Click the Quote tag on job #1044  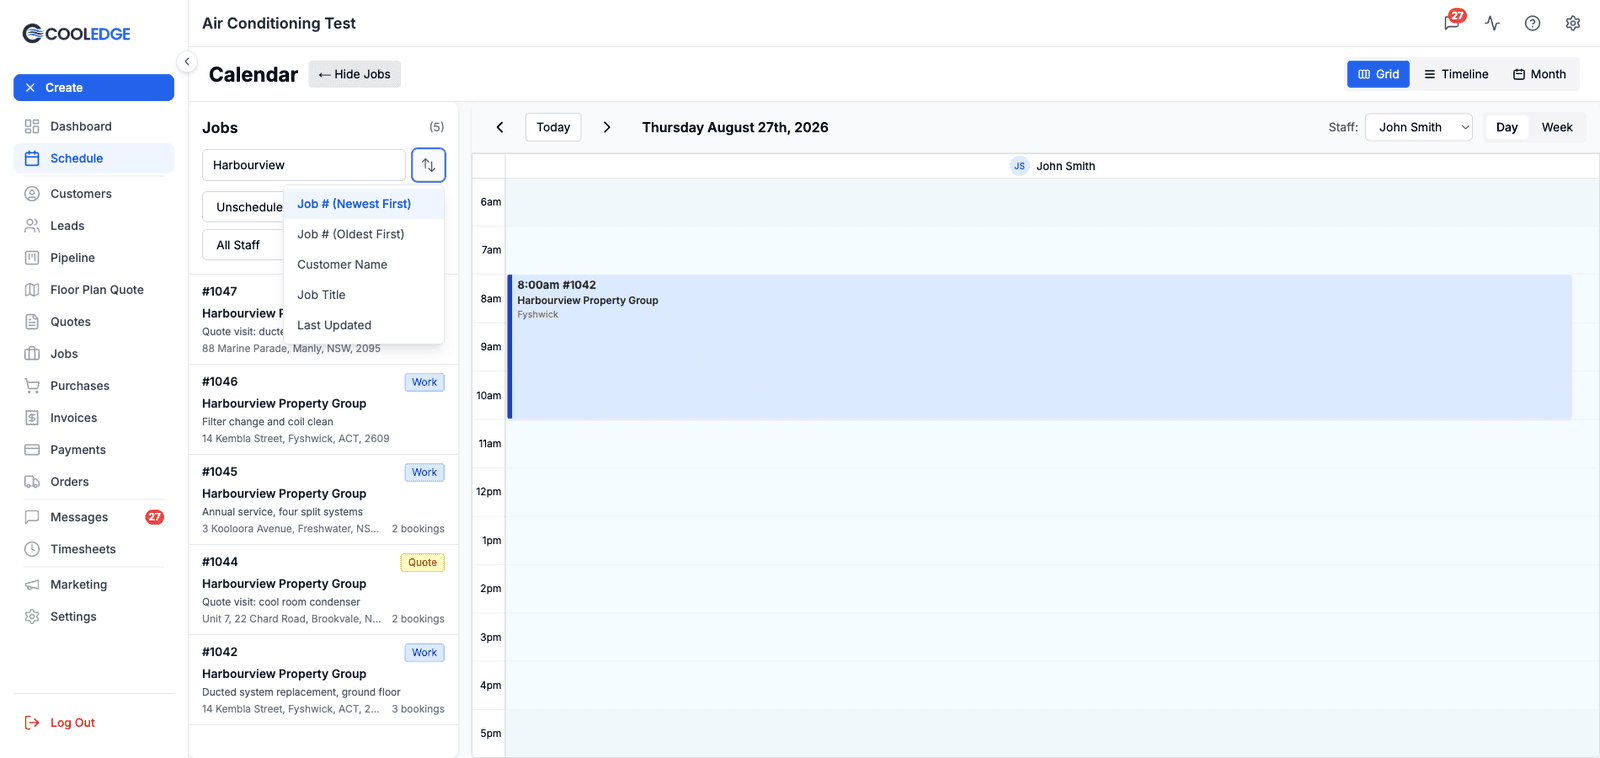pos(422,563)
